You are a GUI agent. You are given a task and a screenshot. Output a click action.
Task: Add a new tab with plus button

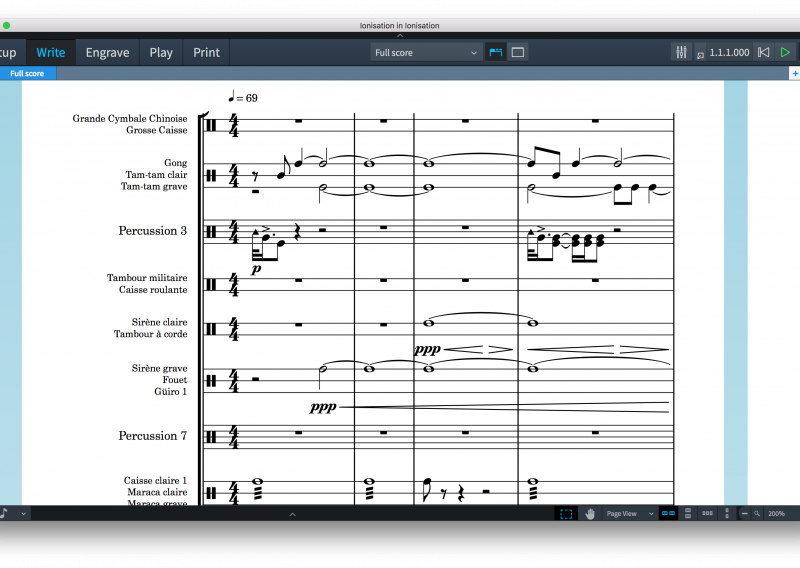point(794,73)
